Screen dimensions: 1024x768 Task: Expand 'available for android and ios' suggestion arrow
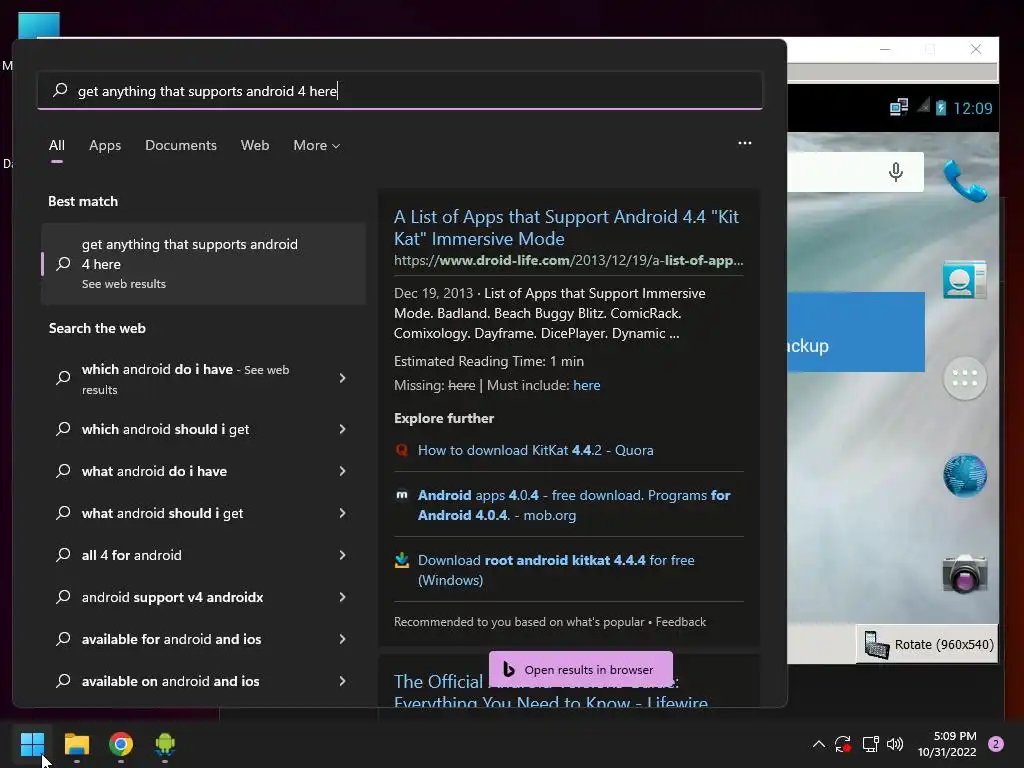click(x=342, y=639)
